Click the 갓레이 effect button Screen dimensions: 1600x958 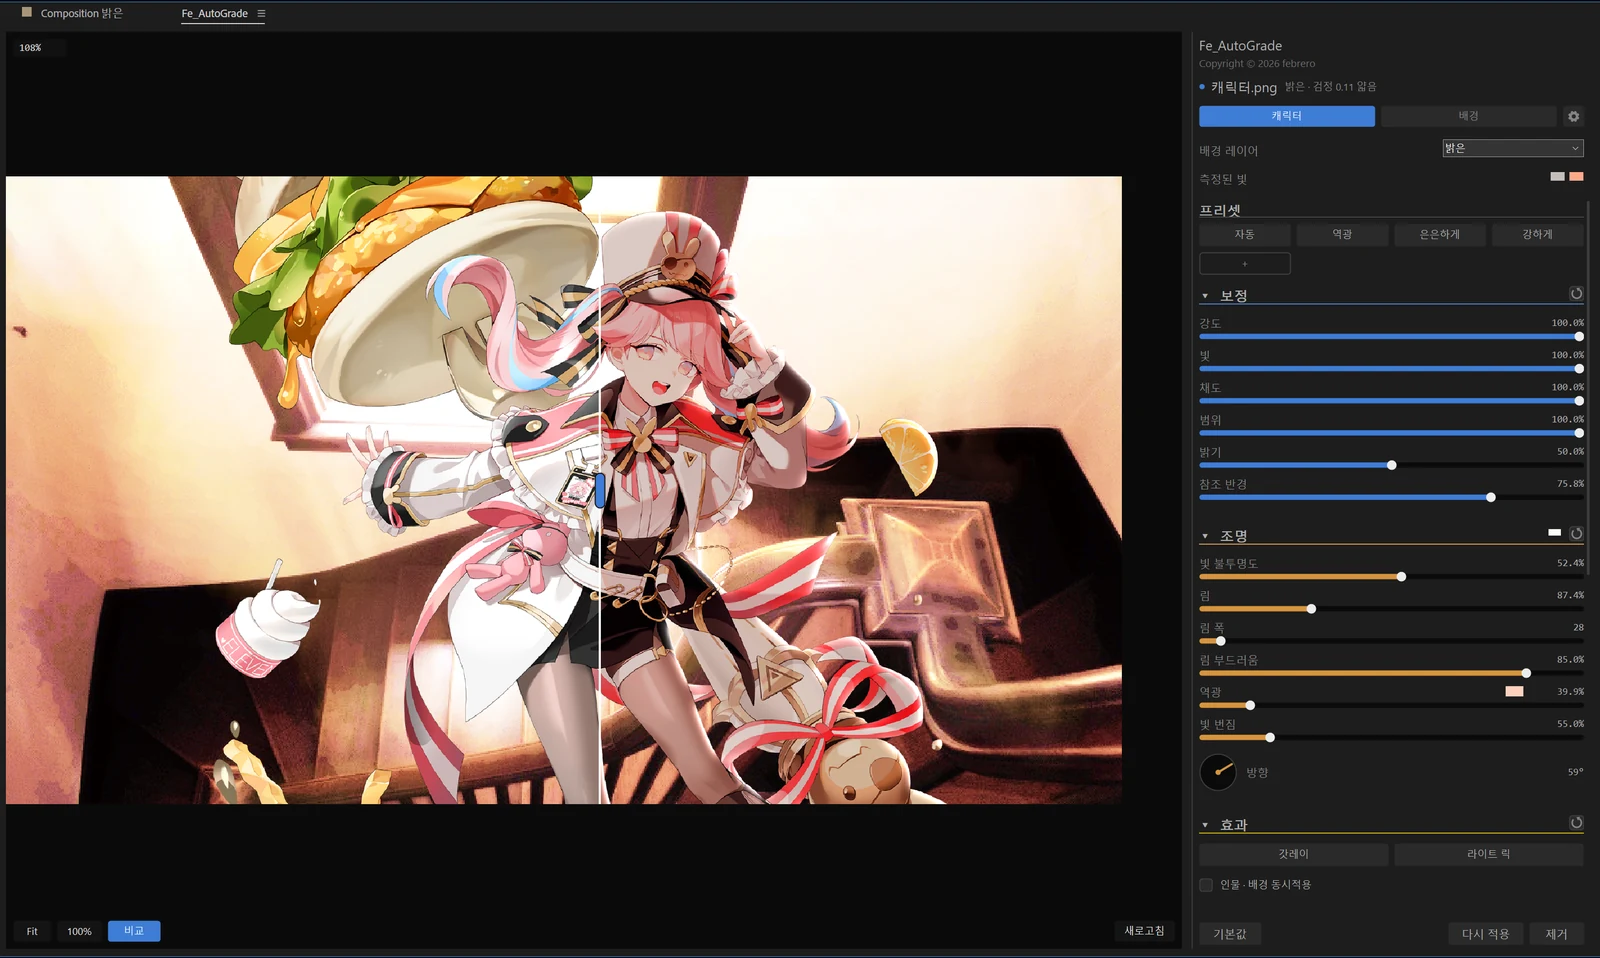coord(1294,854)
